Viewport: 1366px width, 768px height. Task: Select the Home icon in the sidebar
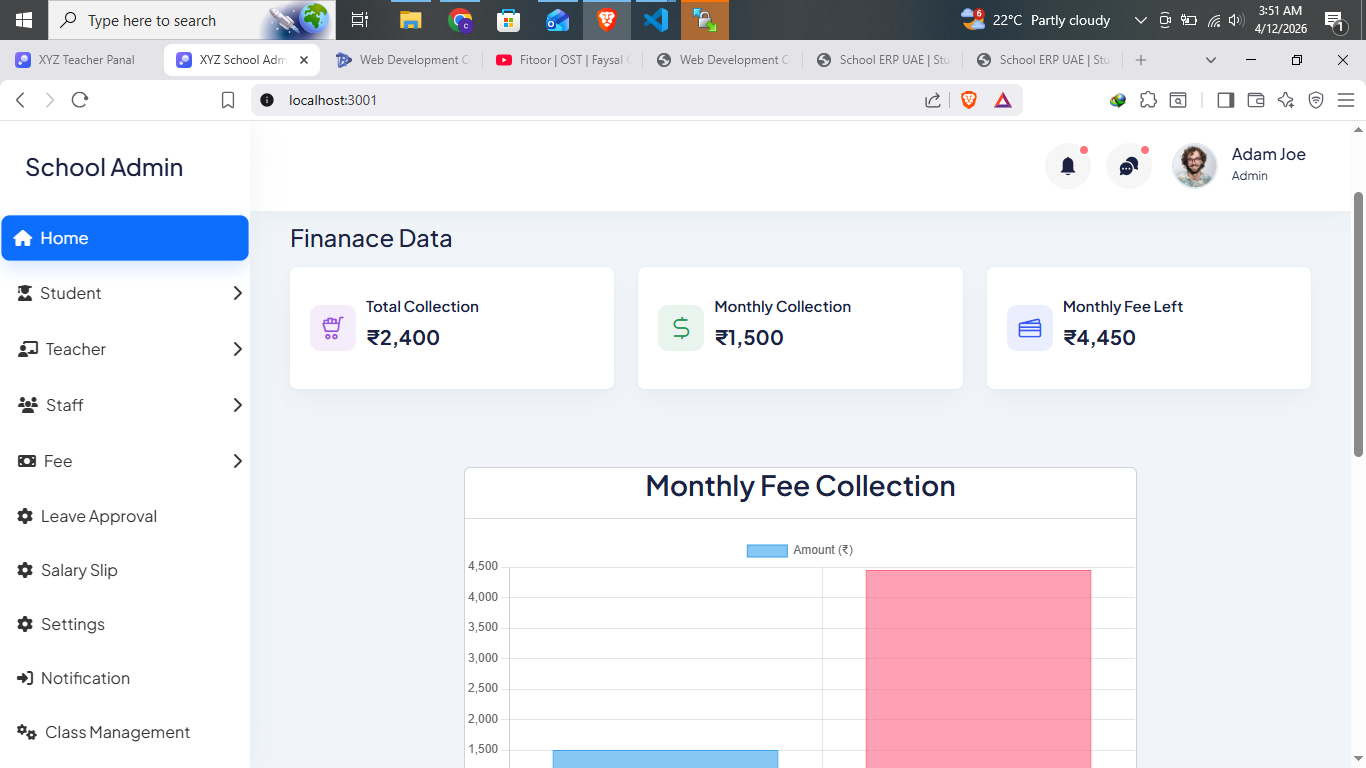tap(22, 238)
